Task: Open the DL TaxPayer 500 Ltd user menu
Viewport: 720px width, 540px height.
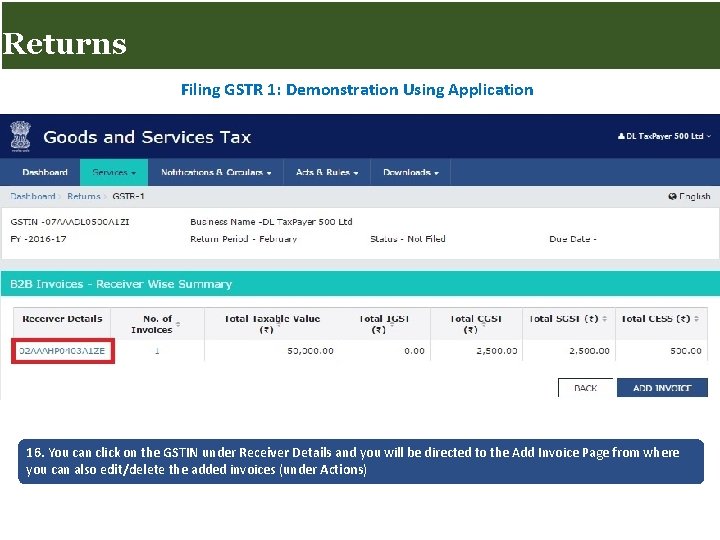Action: coord(664,136)
